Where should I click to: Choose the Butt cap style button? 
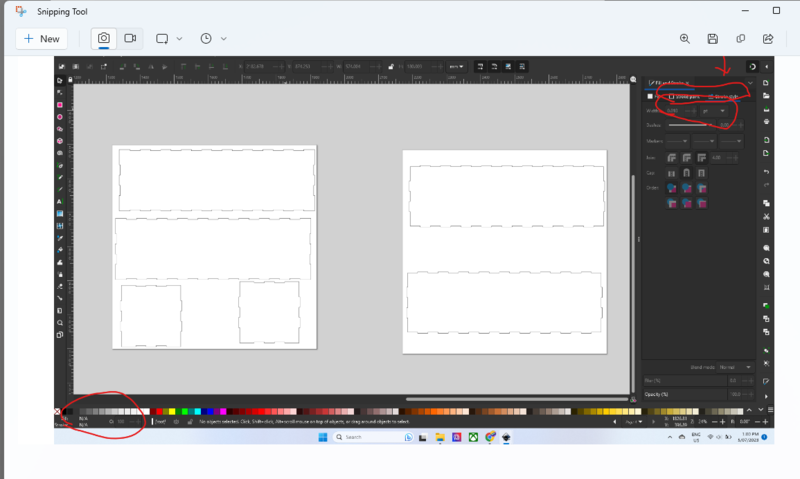pos(671,173)
